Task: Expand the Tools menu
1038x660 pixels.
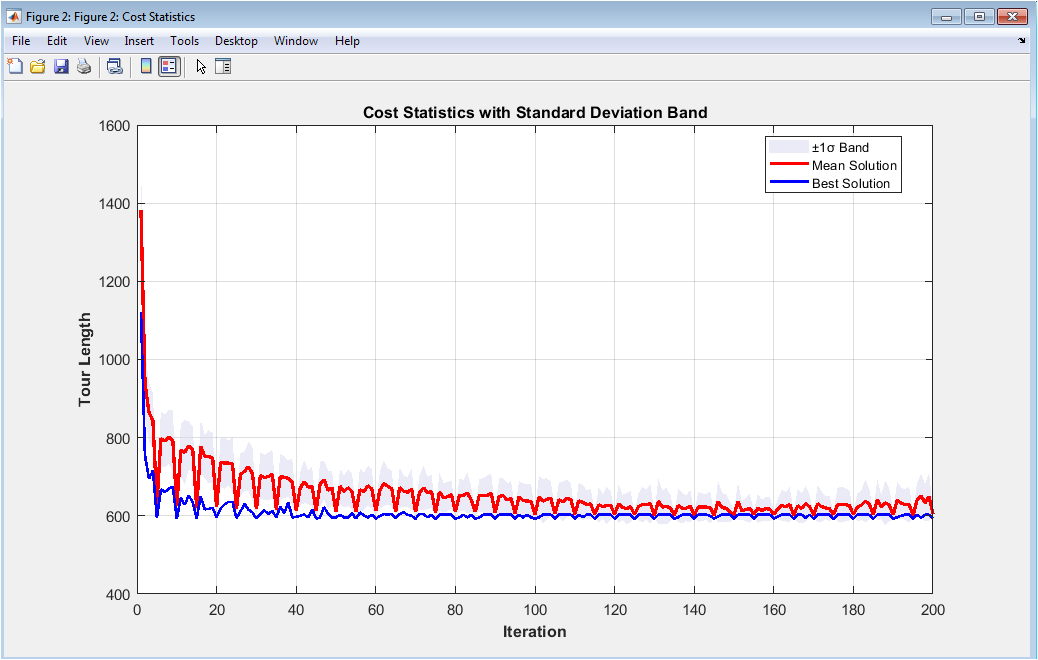Action: [184, 41]
